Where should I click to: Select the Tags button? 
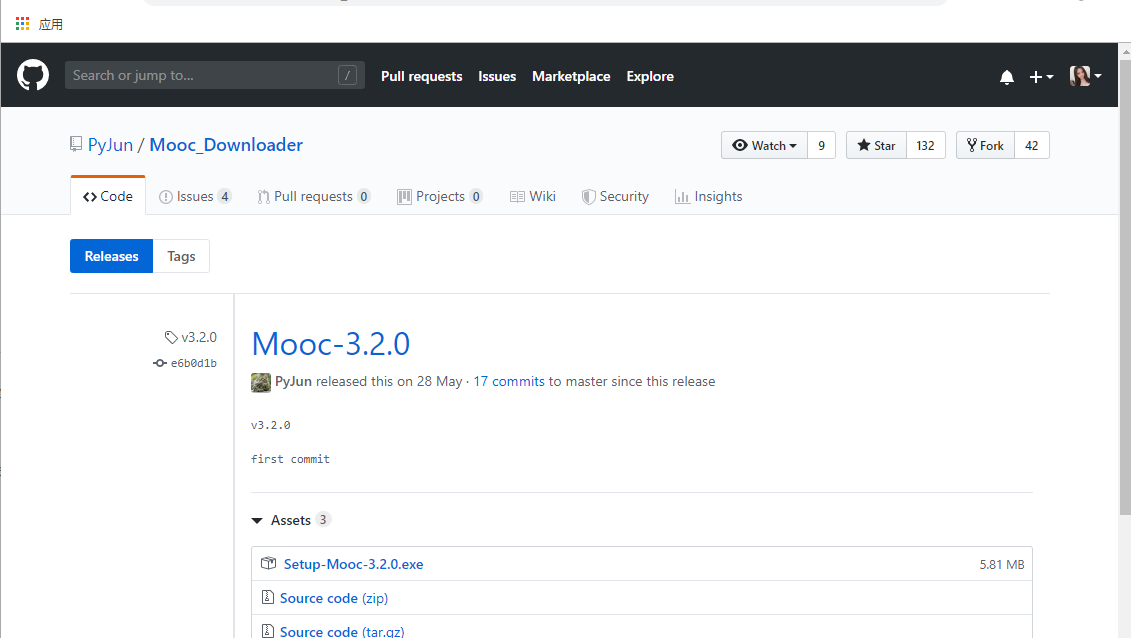181,256
